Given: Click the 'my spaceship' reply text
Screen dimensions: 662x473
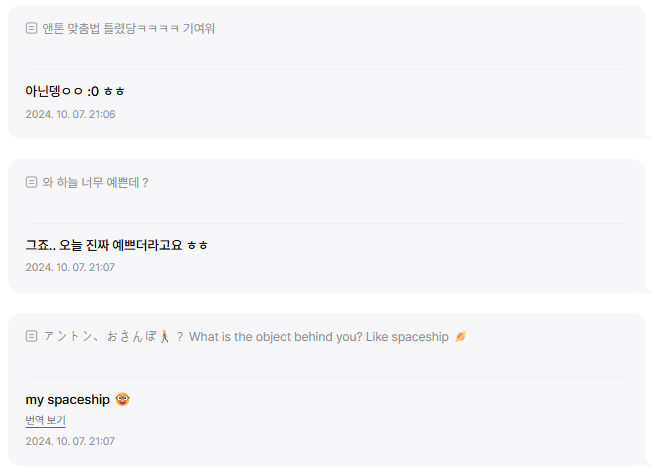Looking at the screenshot, I should click(x=68, y=399).
